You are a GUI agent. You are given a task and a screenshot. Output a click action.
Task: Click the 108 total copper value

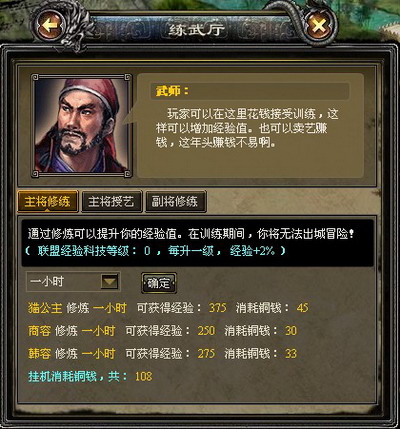coord(144,377)
